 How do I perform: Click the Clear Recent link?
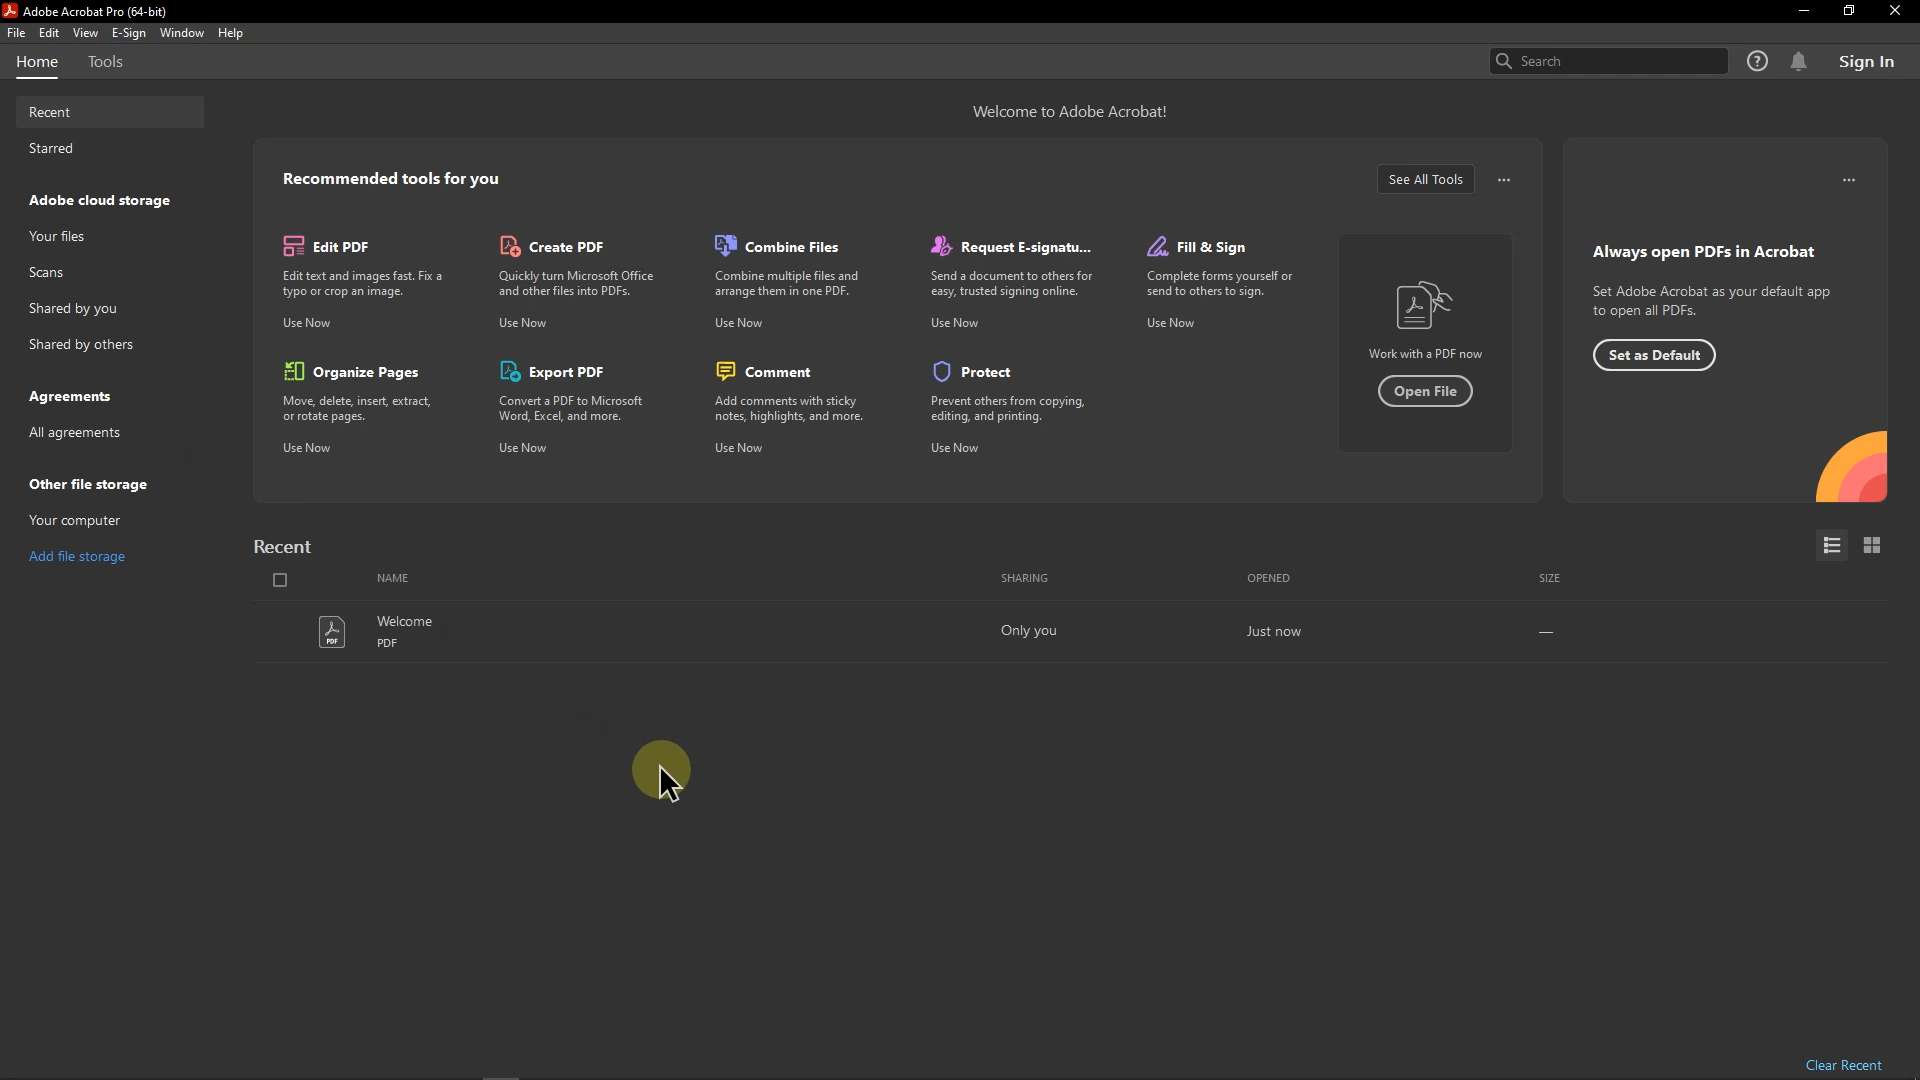pyautogui.click(x=1844, y=1065)
